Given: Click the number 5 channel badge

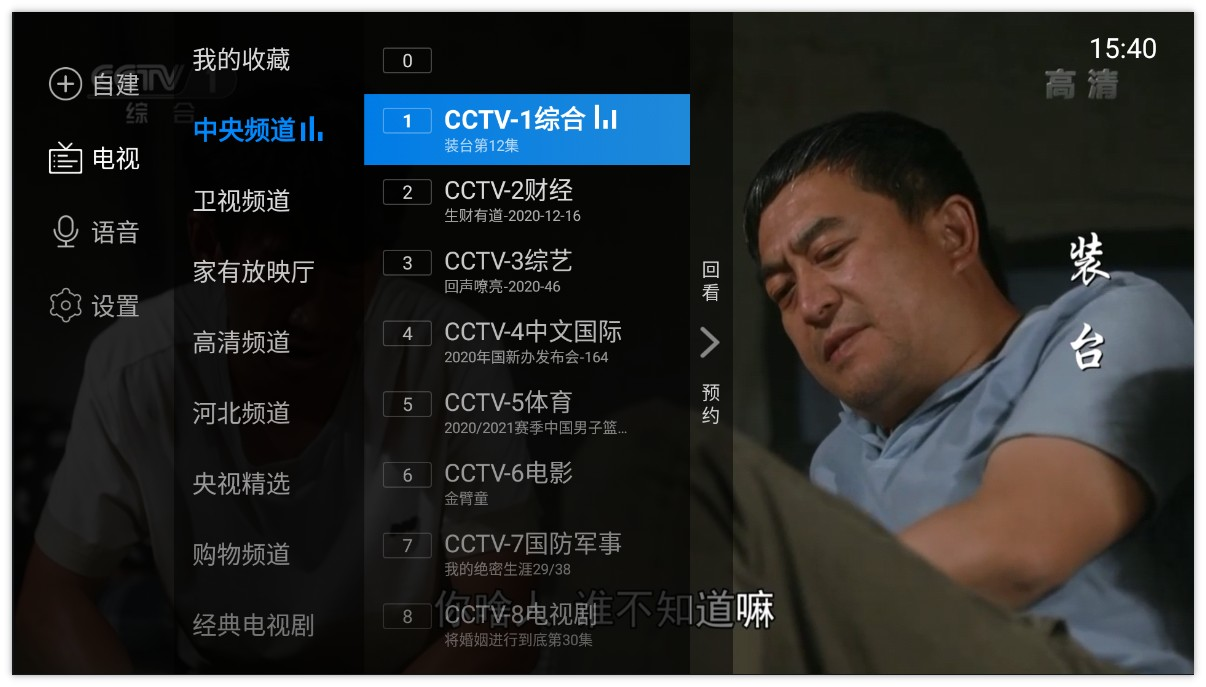Looking at the screenshot, I should coord(407,405).
